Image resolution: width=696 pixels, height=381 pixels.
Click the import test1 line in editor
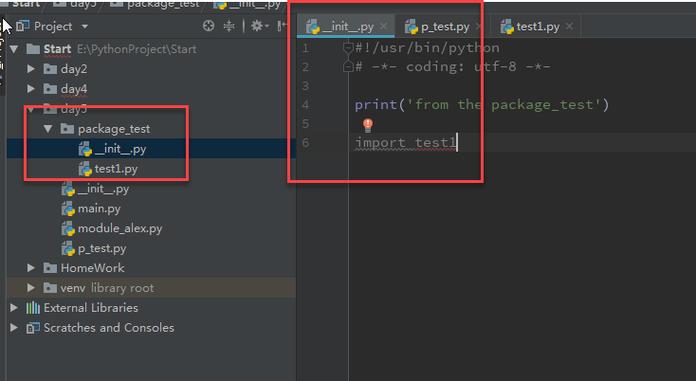[x=406, y=143]
